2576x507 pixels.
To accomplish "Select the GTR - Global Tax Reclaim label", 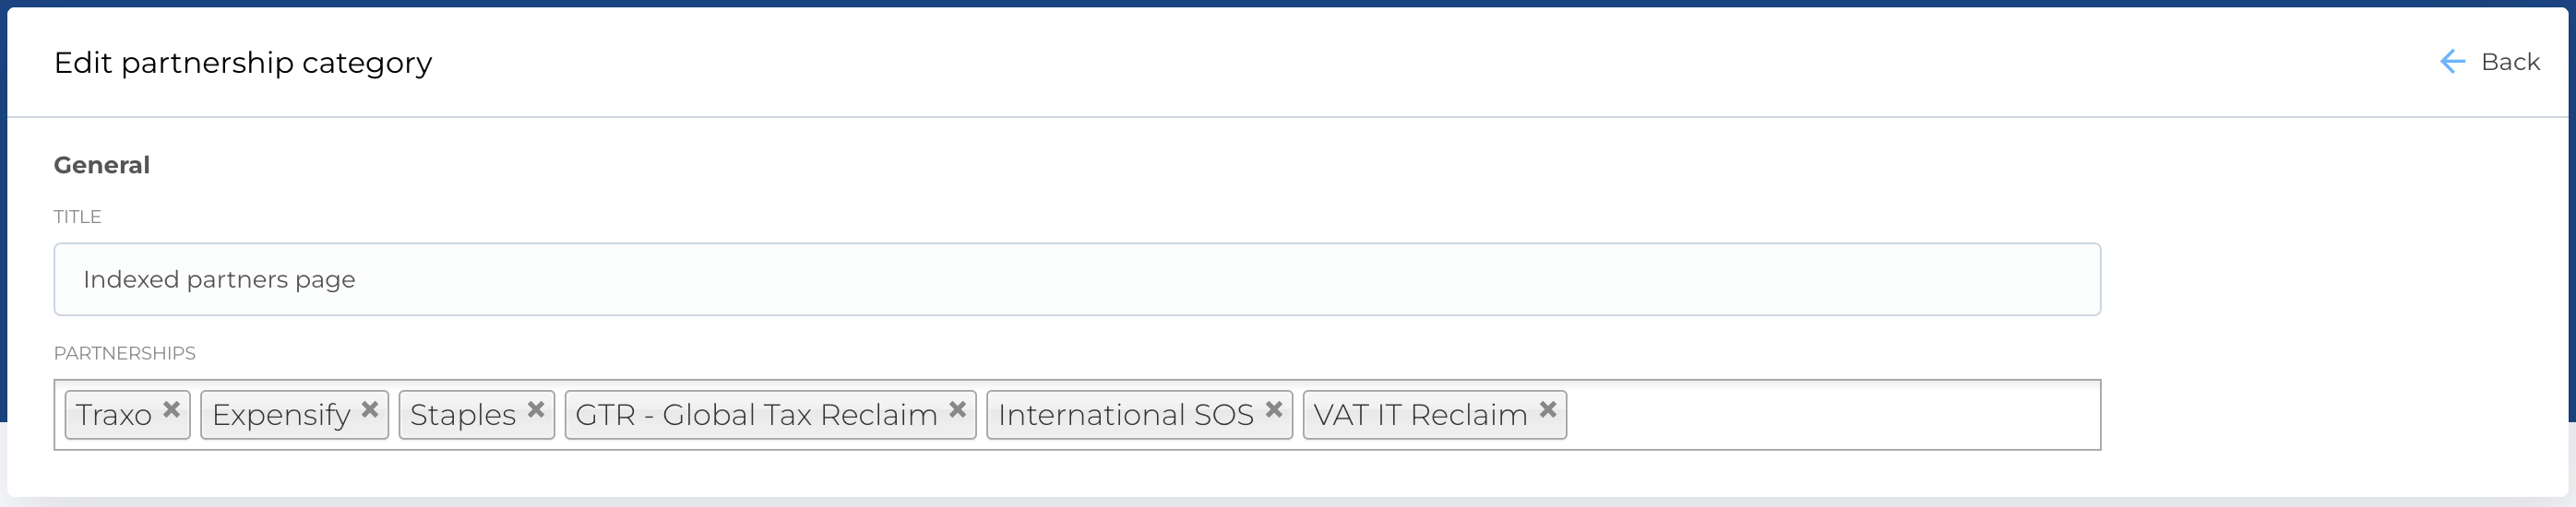I will pyautogui.click(x=756, y=415).
